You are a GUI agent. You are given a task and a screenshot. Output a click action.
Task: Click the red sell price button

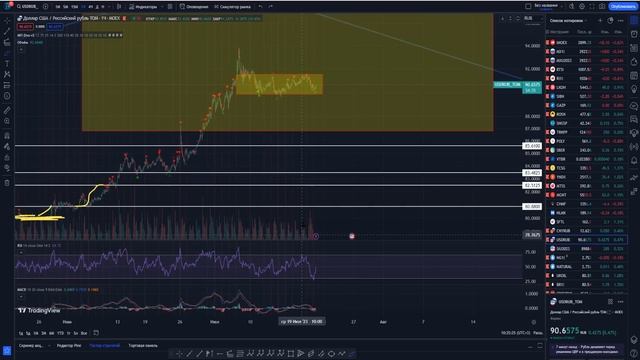tap(25, 27)
